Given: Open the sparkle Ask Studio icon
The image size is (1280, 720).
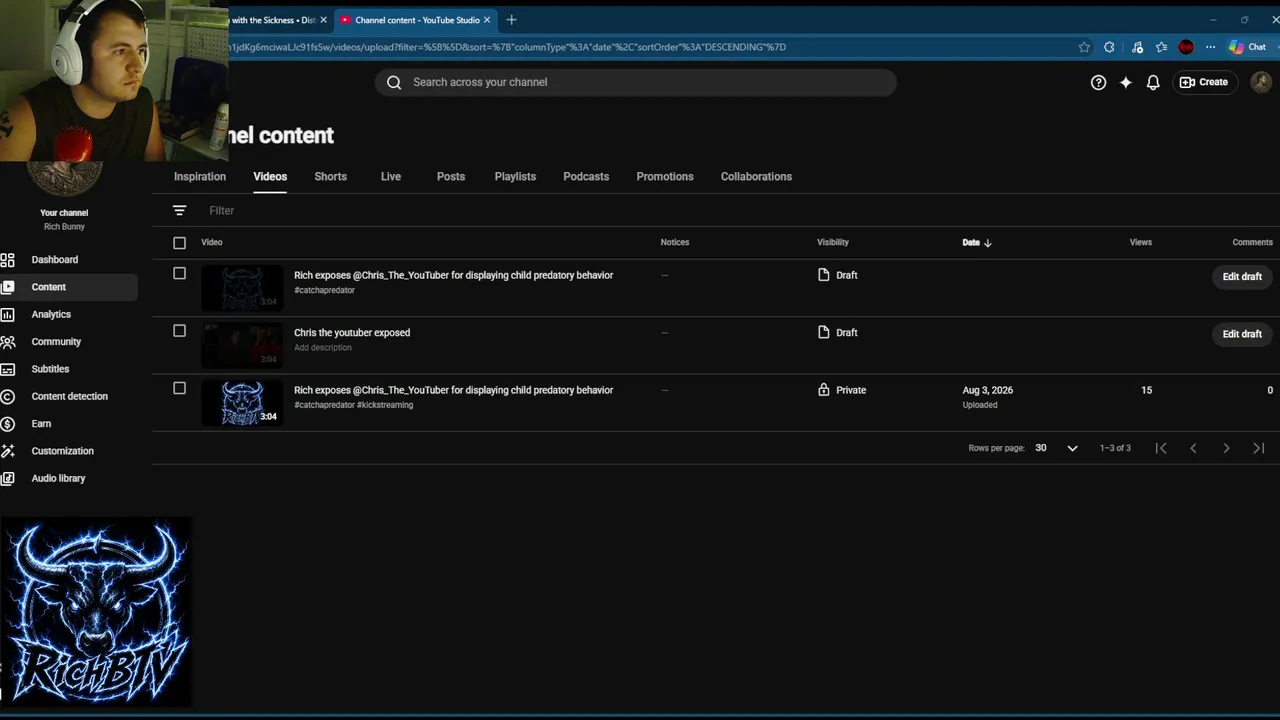Looking at the screenshot, I should [1126, 82].
